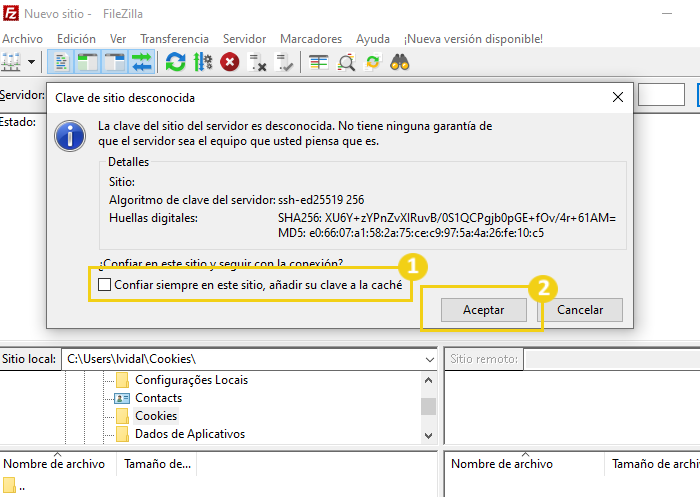This screenshot has height=497, width=700.
Task: Toggle processing of transfer queue icon
Action: pyautogui.click(x=203, y=62)
